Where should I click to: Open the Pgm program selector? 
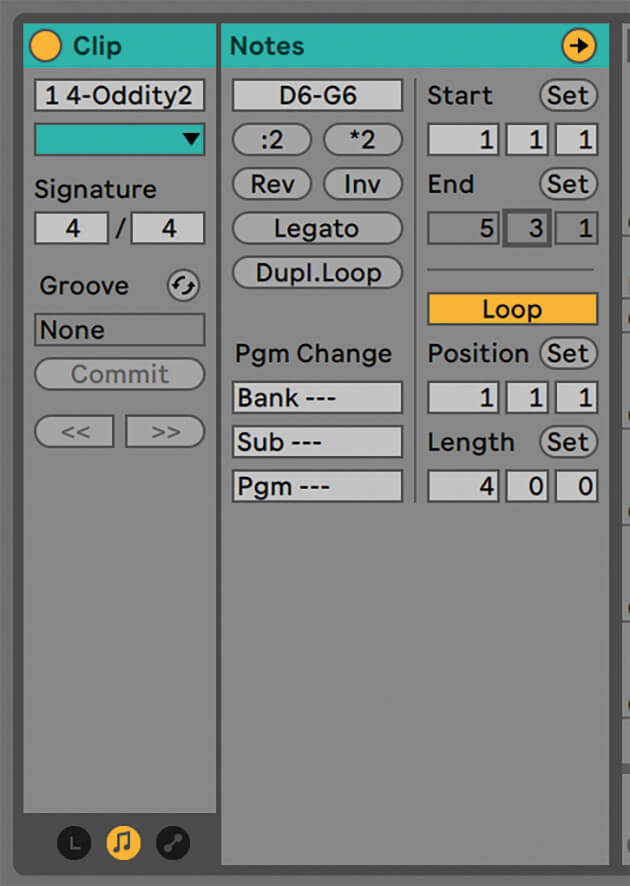317,486
